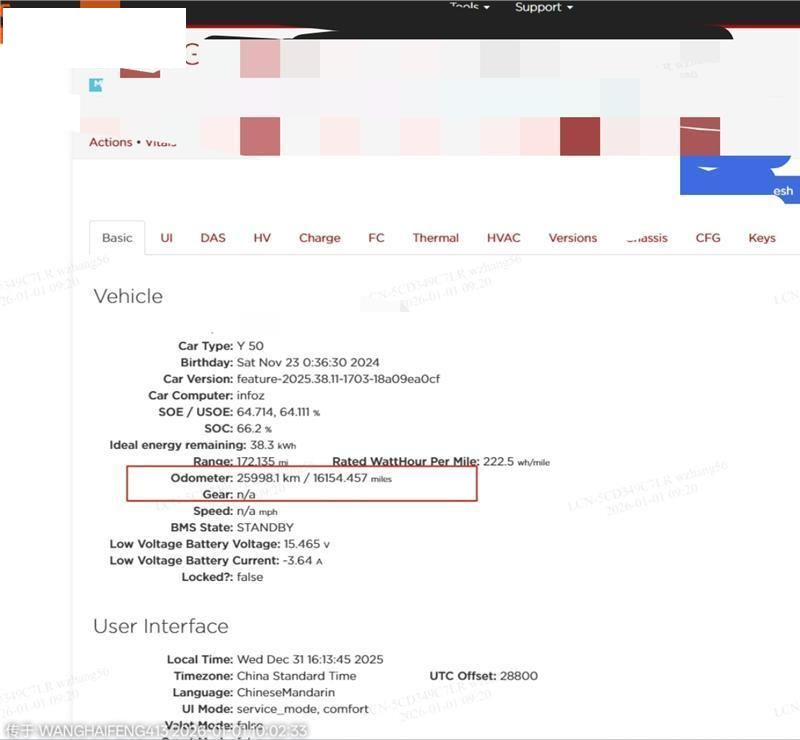Open the Versions tab
The height and width of the screenshot is (740, 800).
(572, 238)
